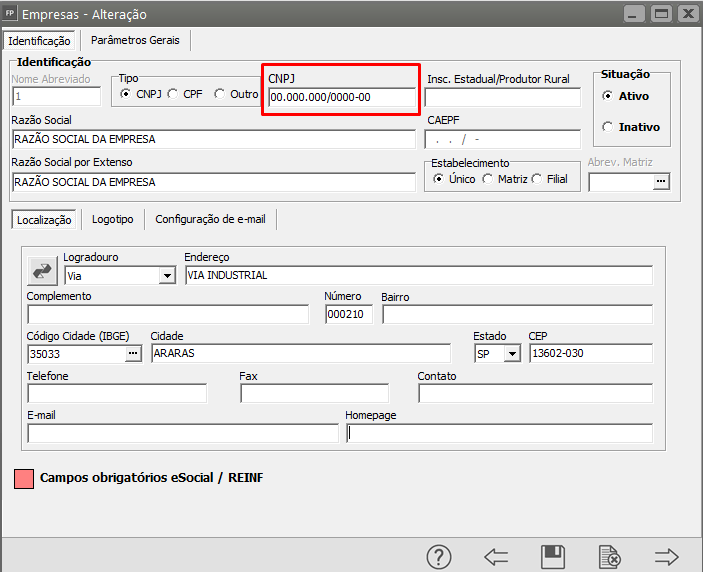Open the Estado dropdown showing SP

513,353
